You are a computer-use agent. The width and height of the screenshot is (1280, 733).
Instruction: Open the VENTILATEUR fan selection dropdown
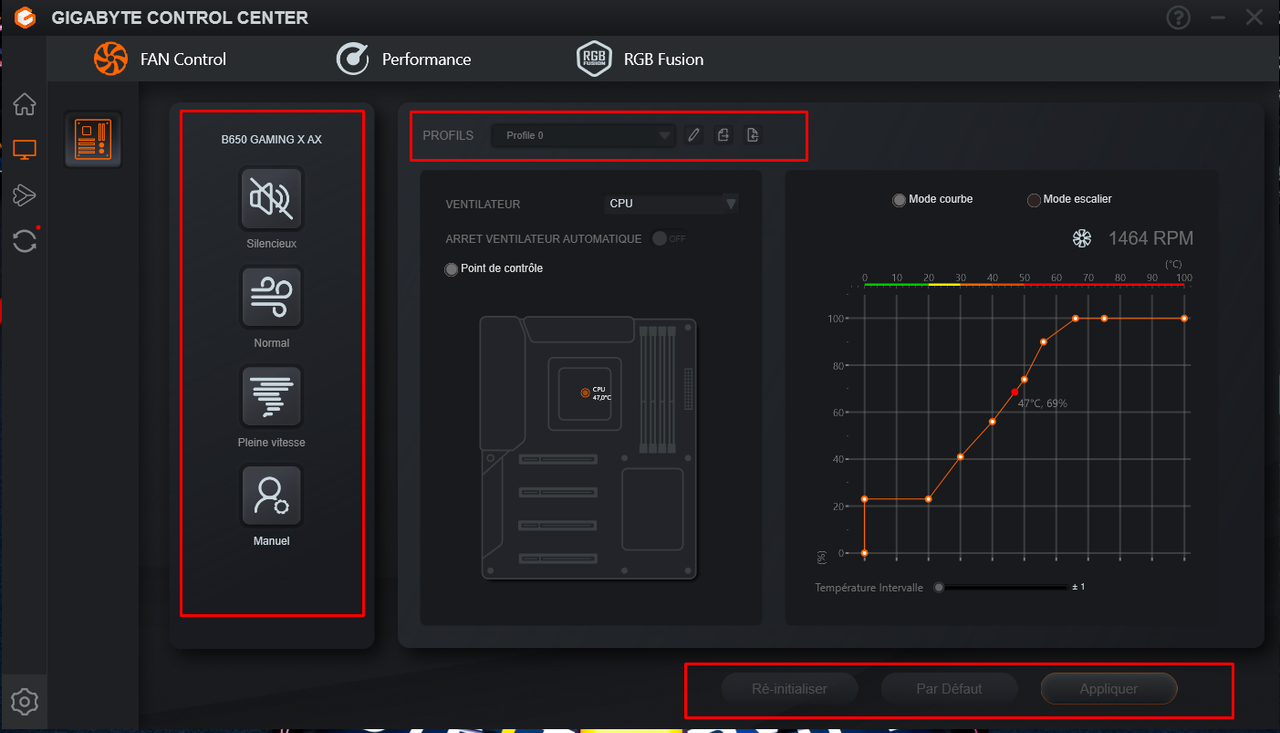point(671,203)
